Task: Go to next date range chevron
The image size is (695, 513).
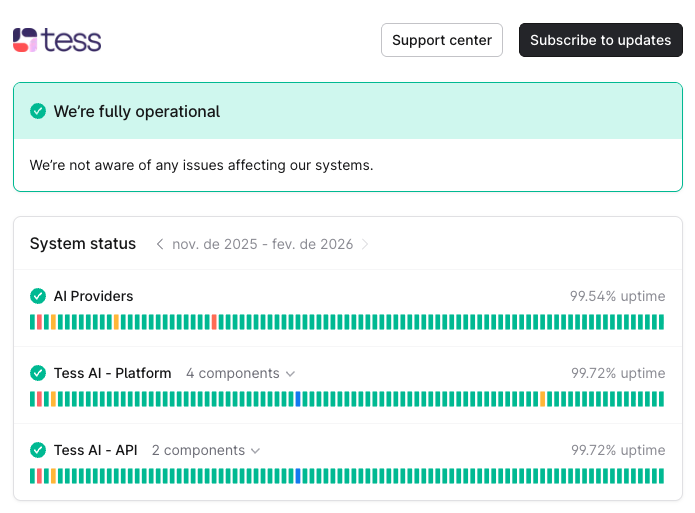Action: (x=365, y=244)
